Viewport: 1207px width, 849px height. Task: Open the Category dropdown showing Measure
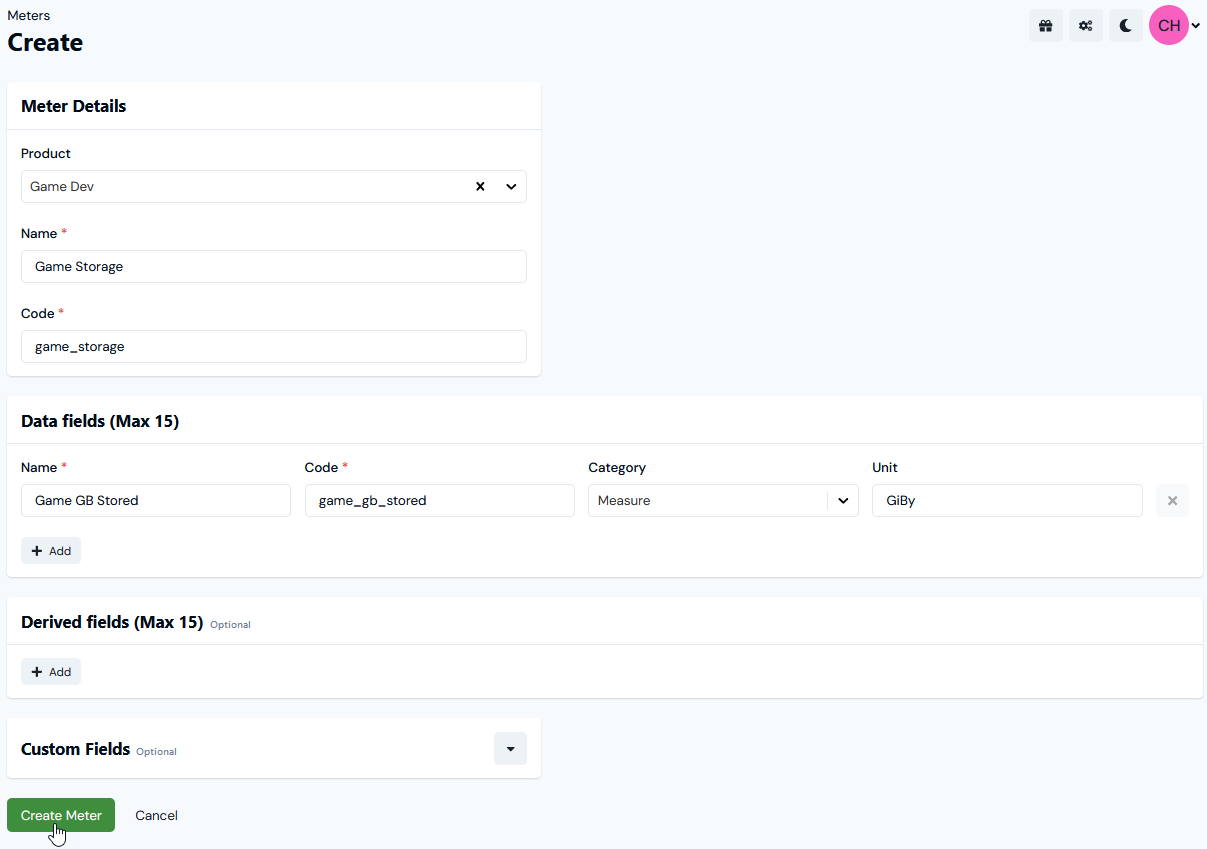click(843, 500)
